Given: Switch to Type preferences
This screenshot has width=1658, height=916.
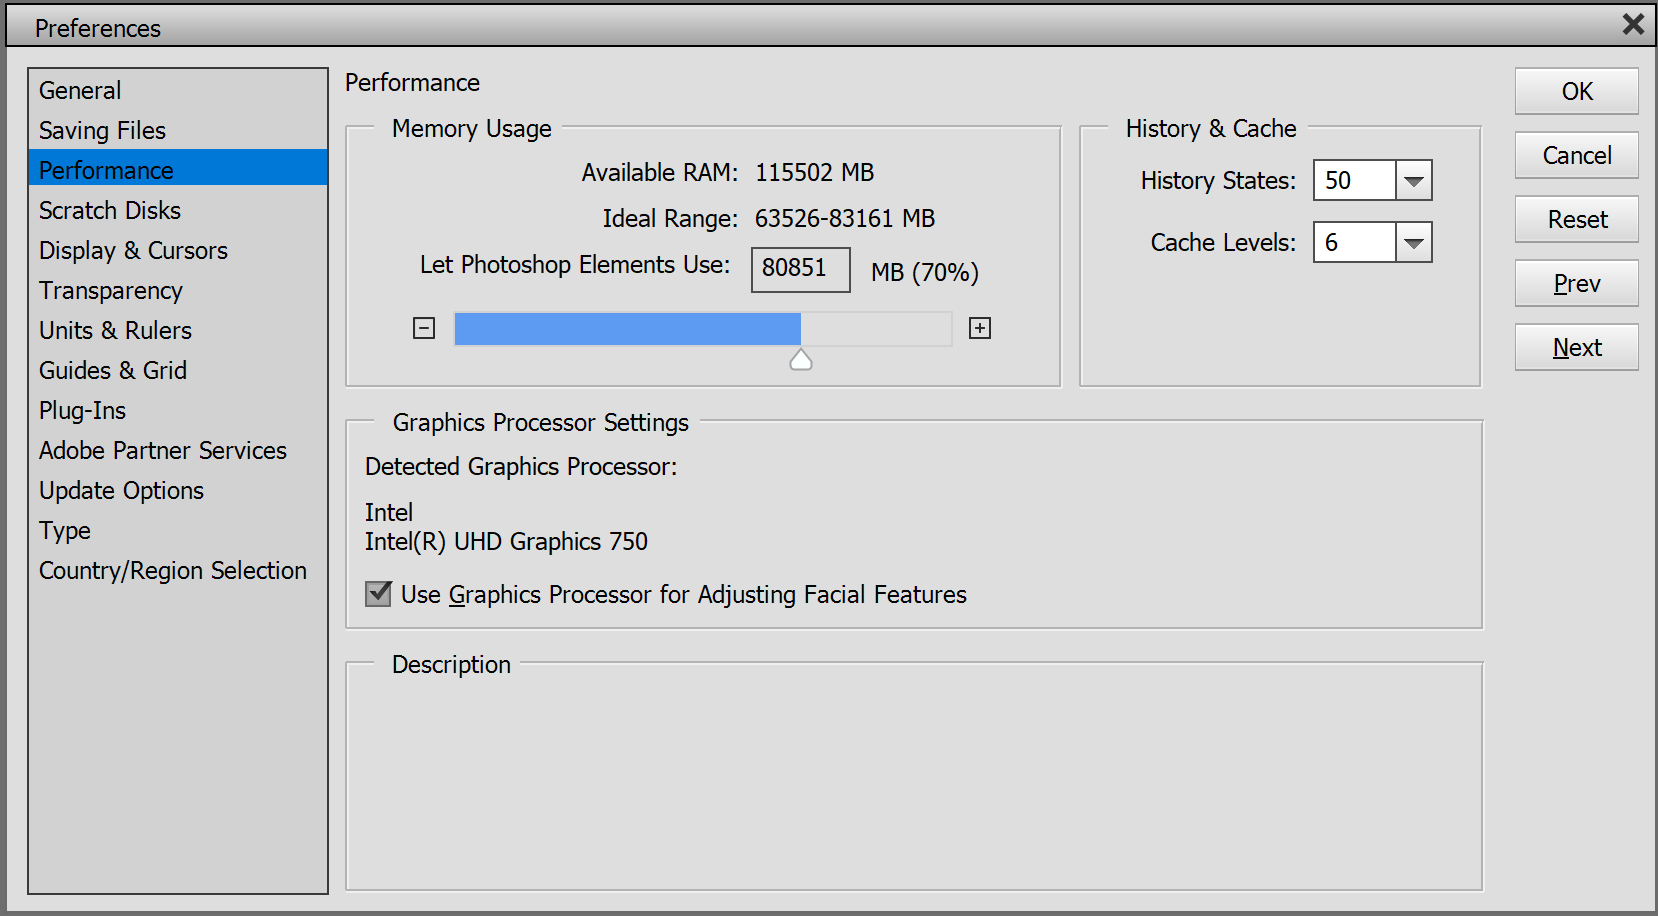Looking at the screenshot, I should pyautogui.click(x=64, y=530).
